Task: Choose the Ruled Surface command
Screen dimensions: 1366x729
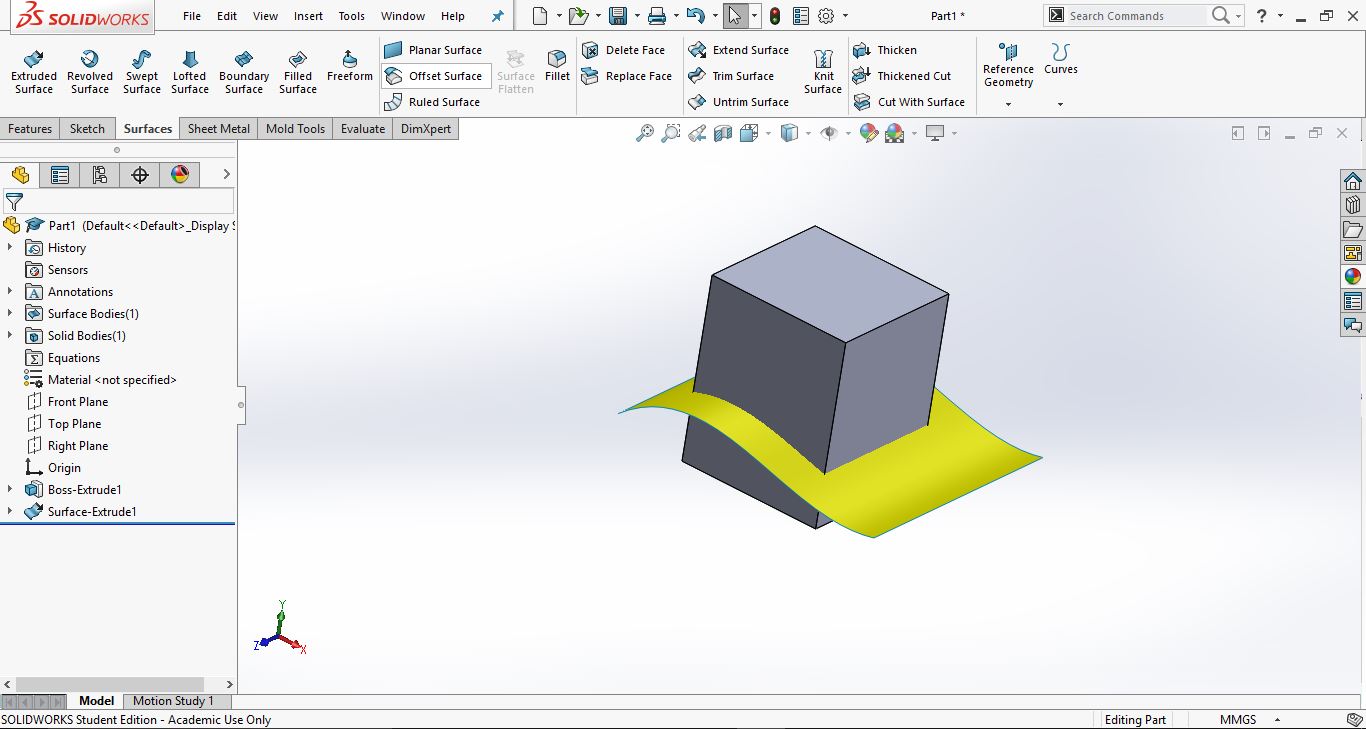Action: point(433,102)
